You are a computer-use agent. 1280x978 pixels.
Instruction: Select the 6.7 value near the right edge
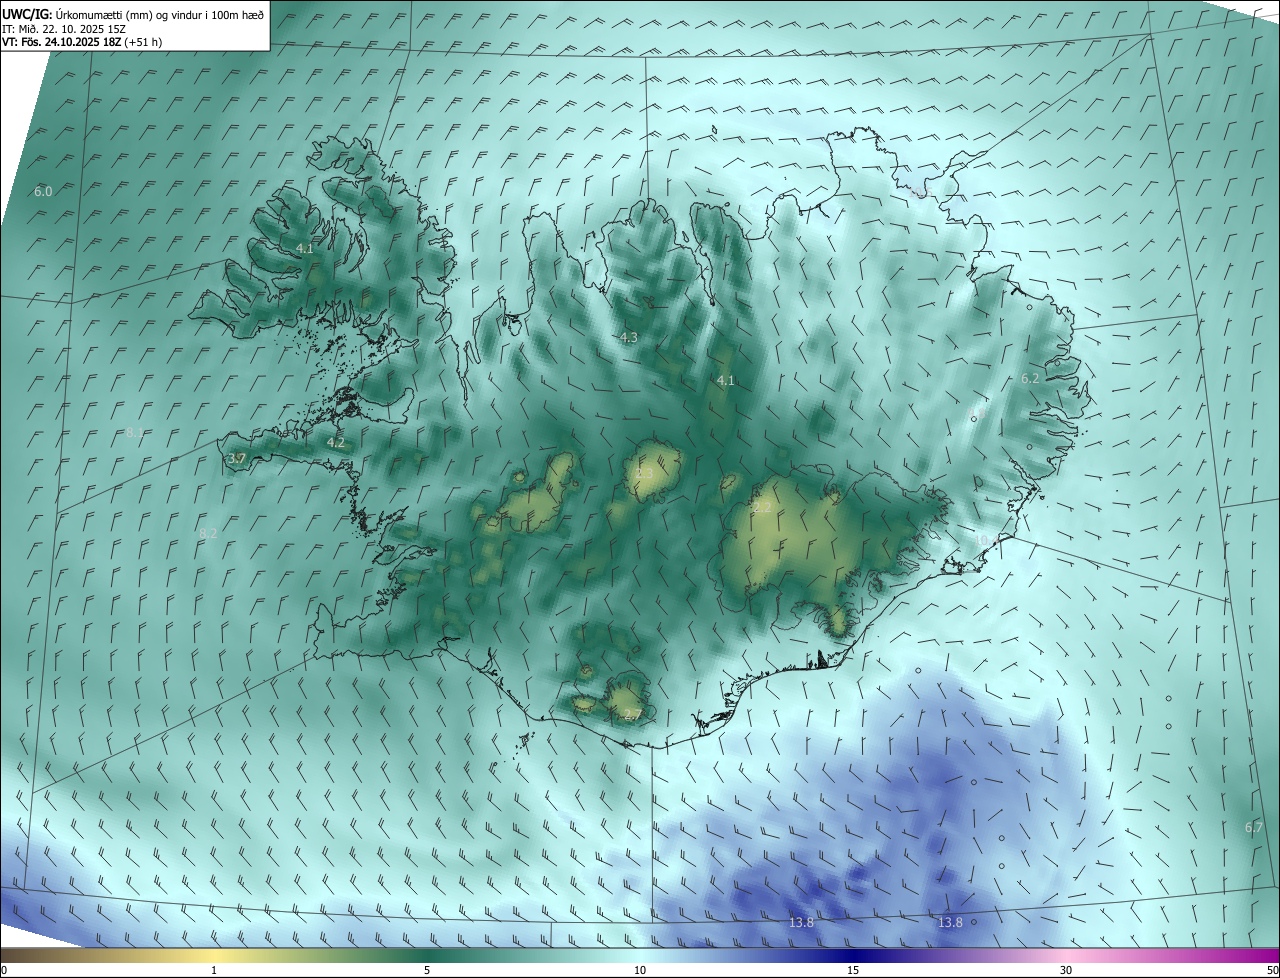1254,827
